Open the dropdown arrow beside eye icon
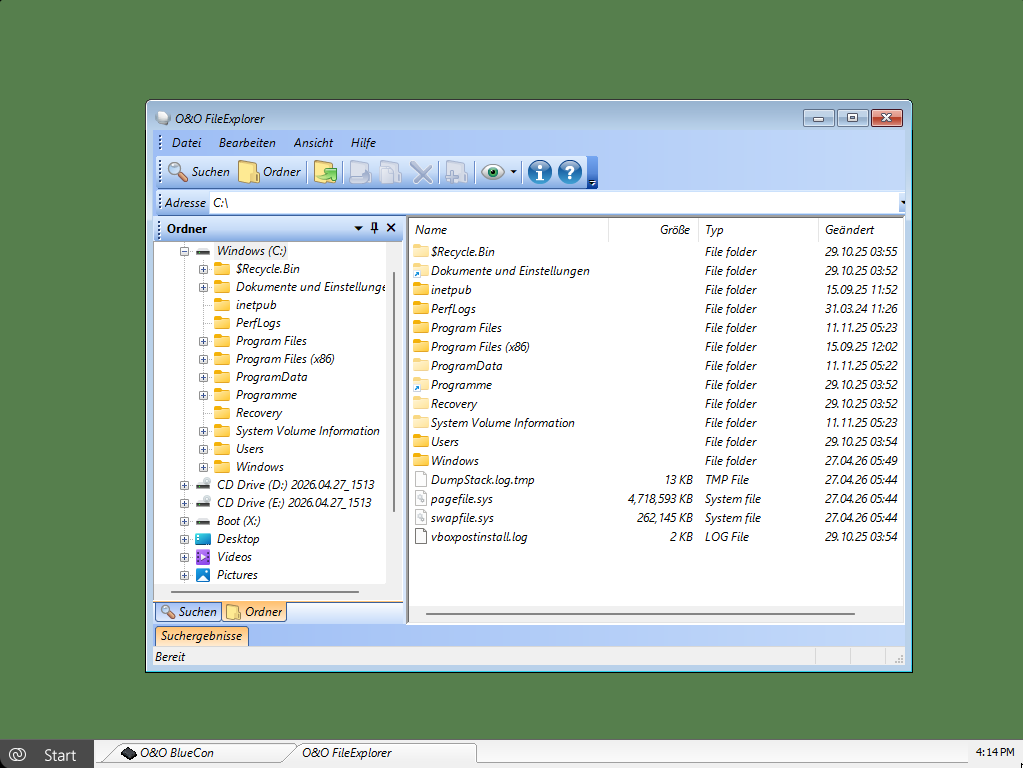1023x768 pixels. pyautogui.click(x=514, y=172)
